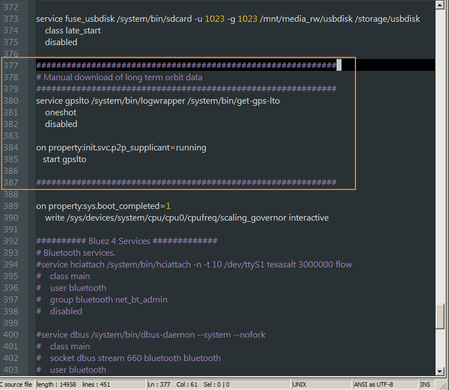Viewport: 450px width, 390px height.
Task: Click the window resize grip corner
Action: click(443, 385)
